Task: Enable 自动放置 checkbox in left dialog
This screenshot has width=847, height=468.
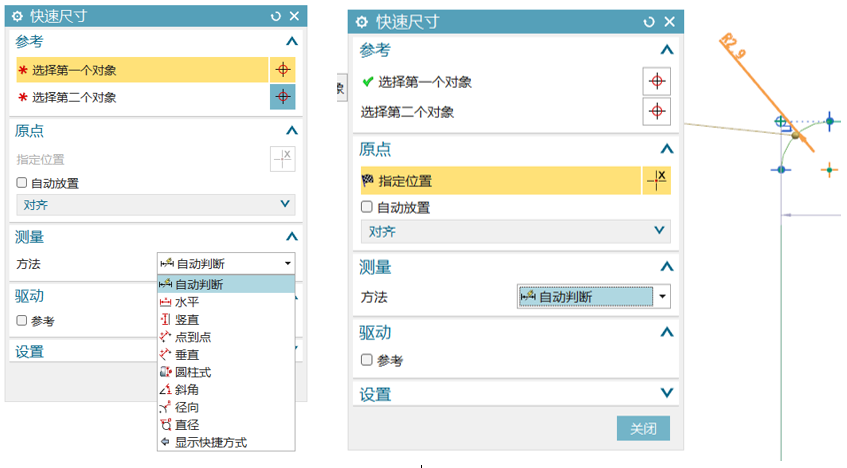Action: 22,183
